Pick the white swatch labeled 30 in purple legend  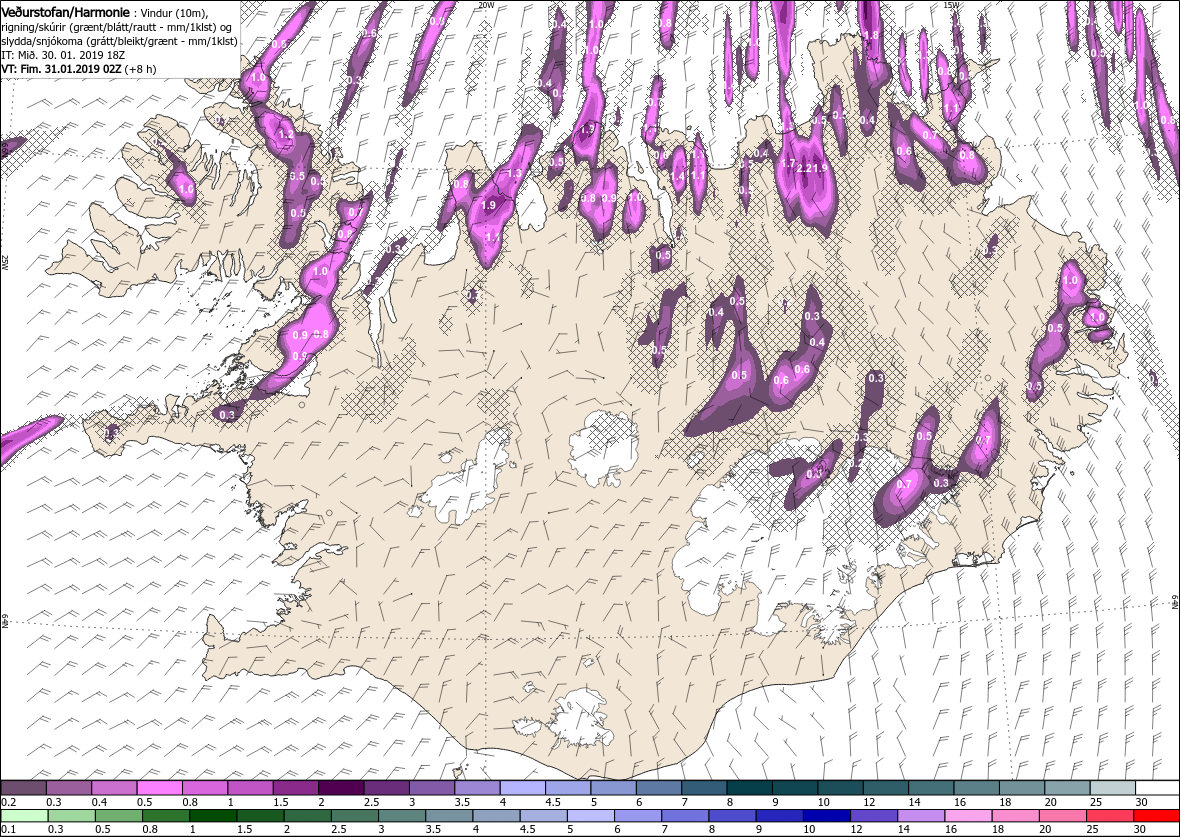coord(1157,788)
